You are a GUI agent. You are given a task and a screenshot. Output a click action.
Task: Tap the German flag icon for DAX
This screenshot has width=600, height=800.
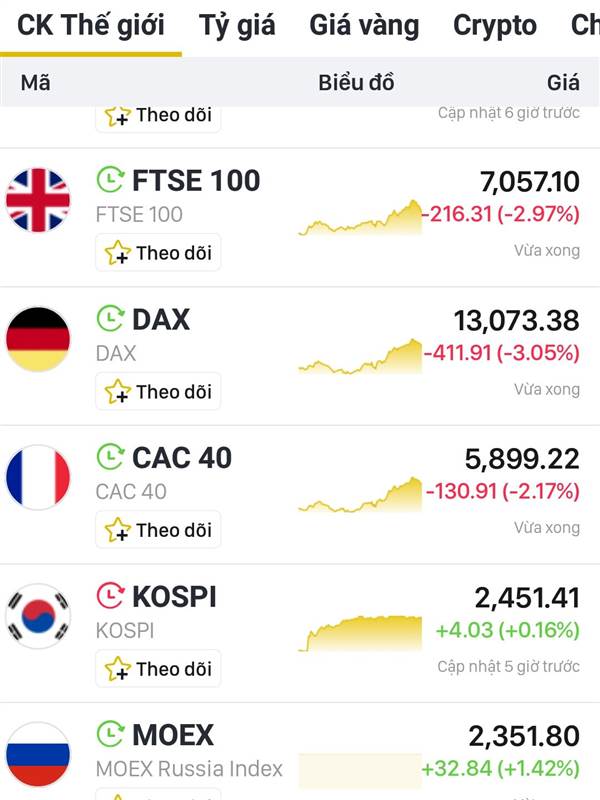(x=38, y=339)
